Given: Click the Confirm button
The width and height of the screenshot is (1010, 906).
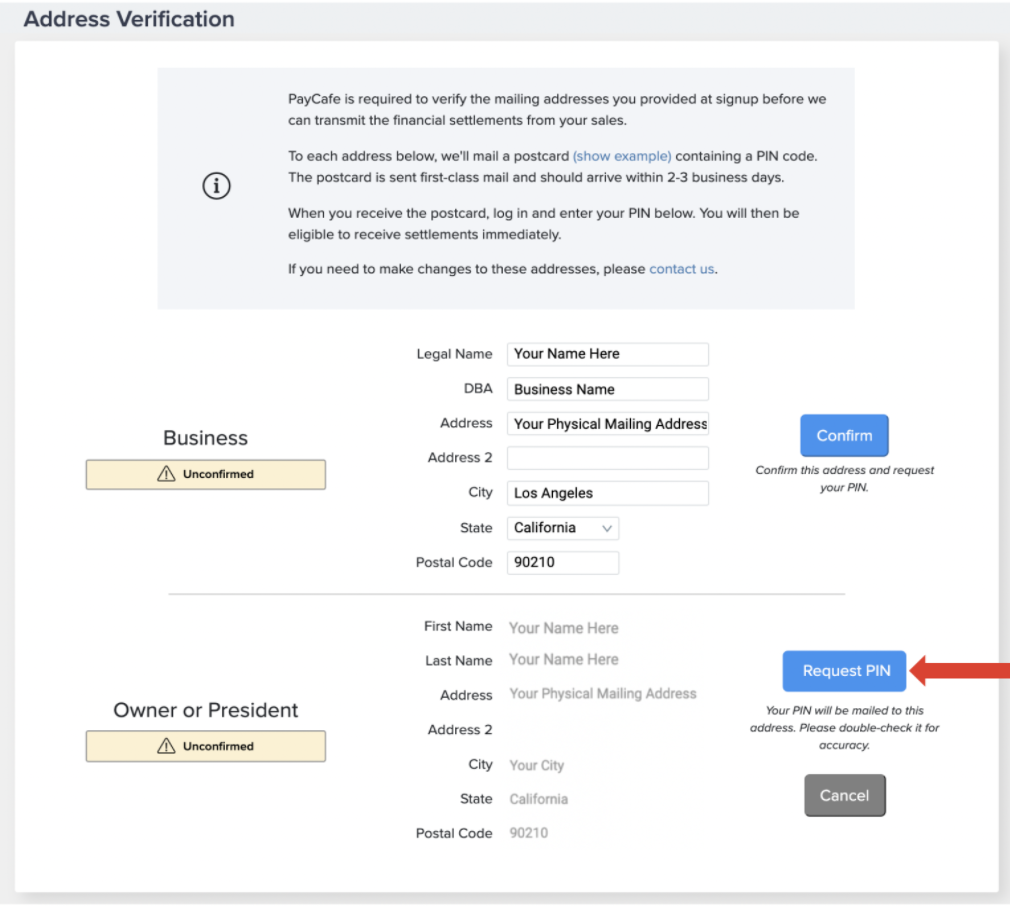Looking at the screenshot, I should pyautogui.click(x=844, y=435).
